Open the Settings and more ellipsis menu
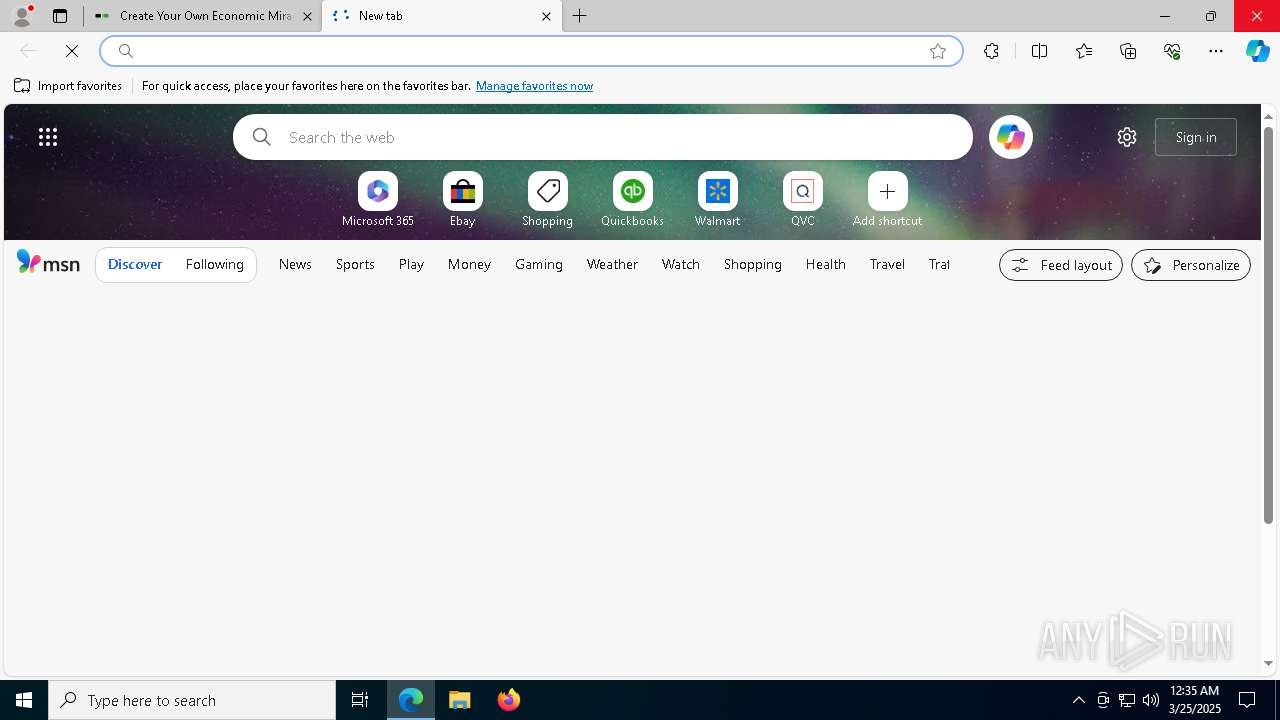The width and height of the screenshot is (1280, 720). click(1216, 51)
